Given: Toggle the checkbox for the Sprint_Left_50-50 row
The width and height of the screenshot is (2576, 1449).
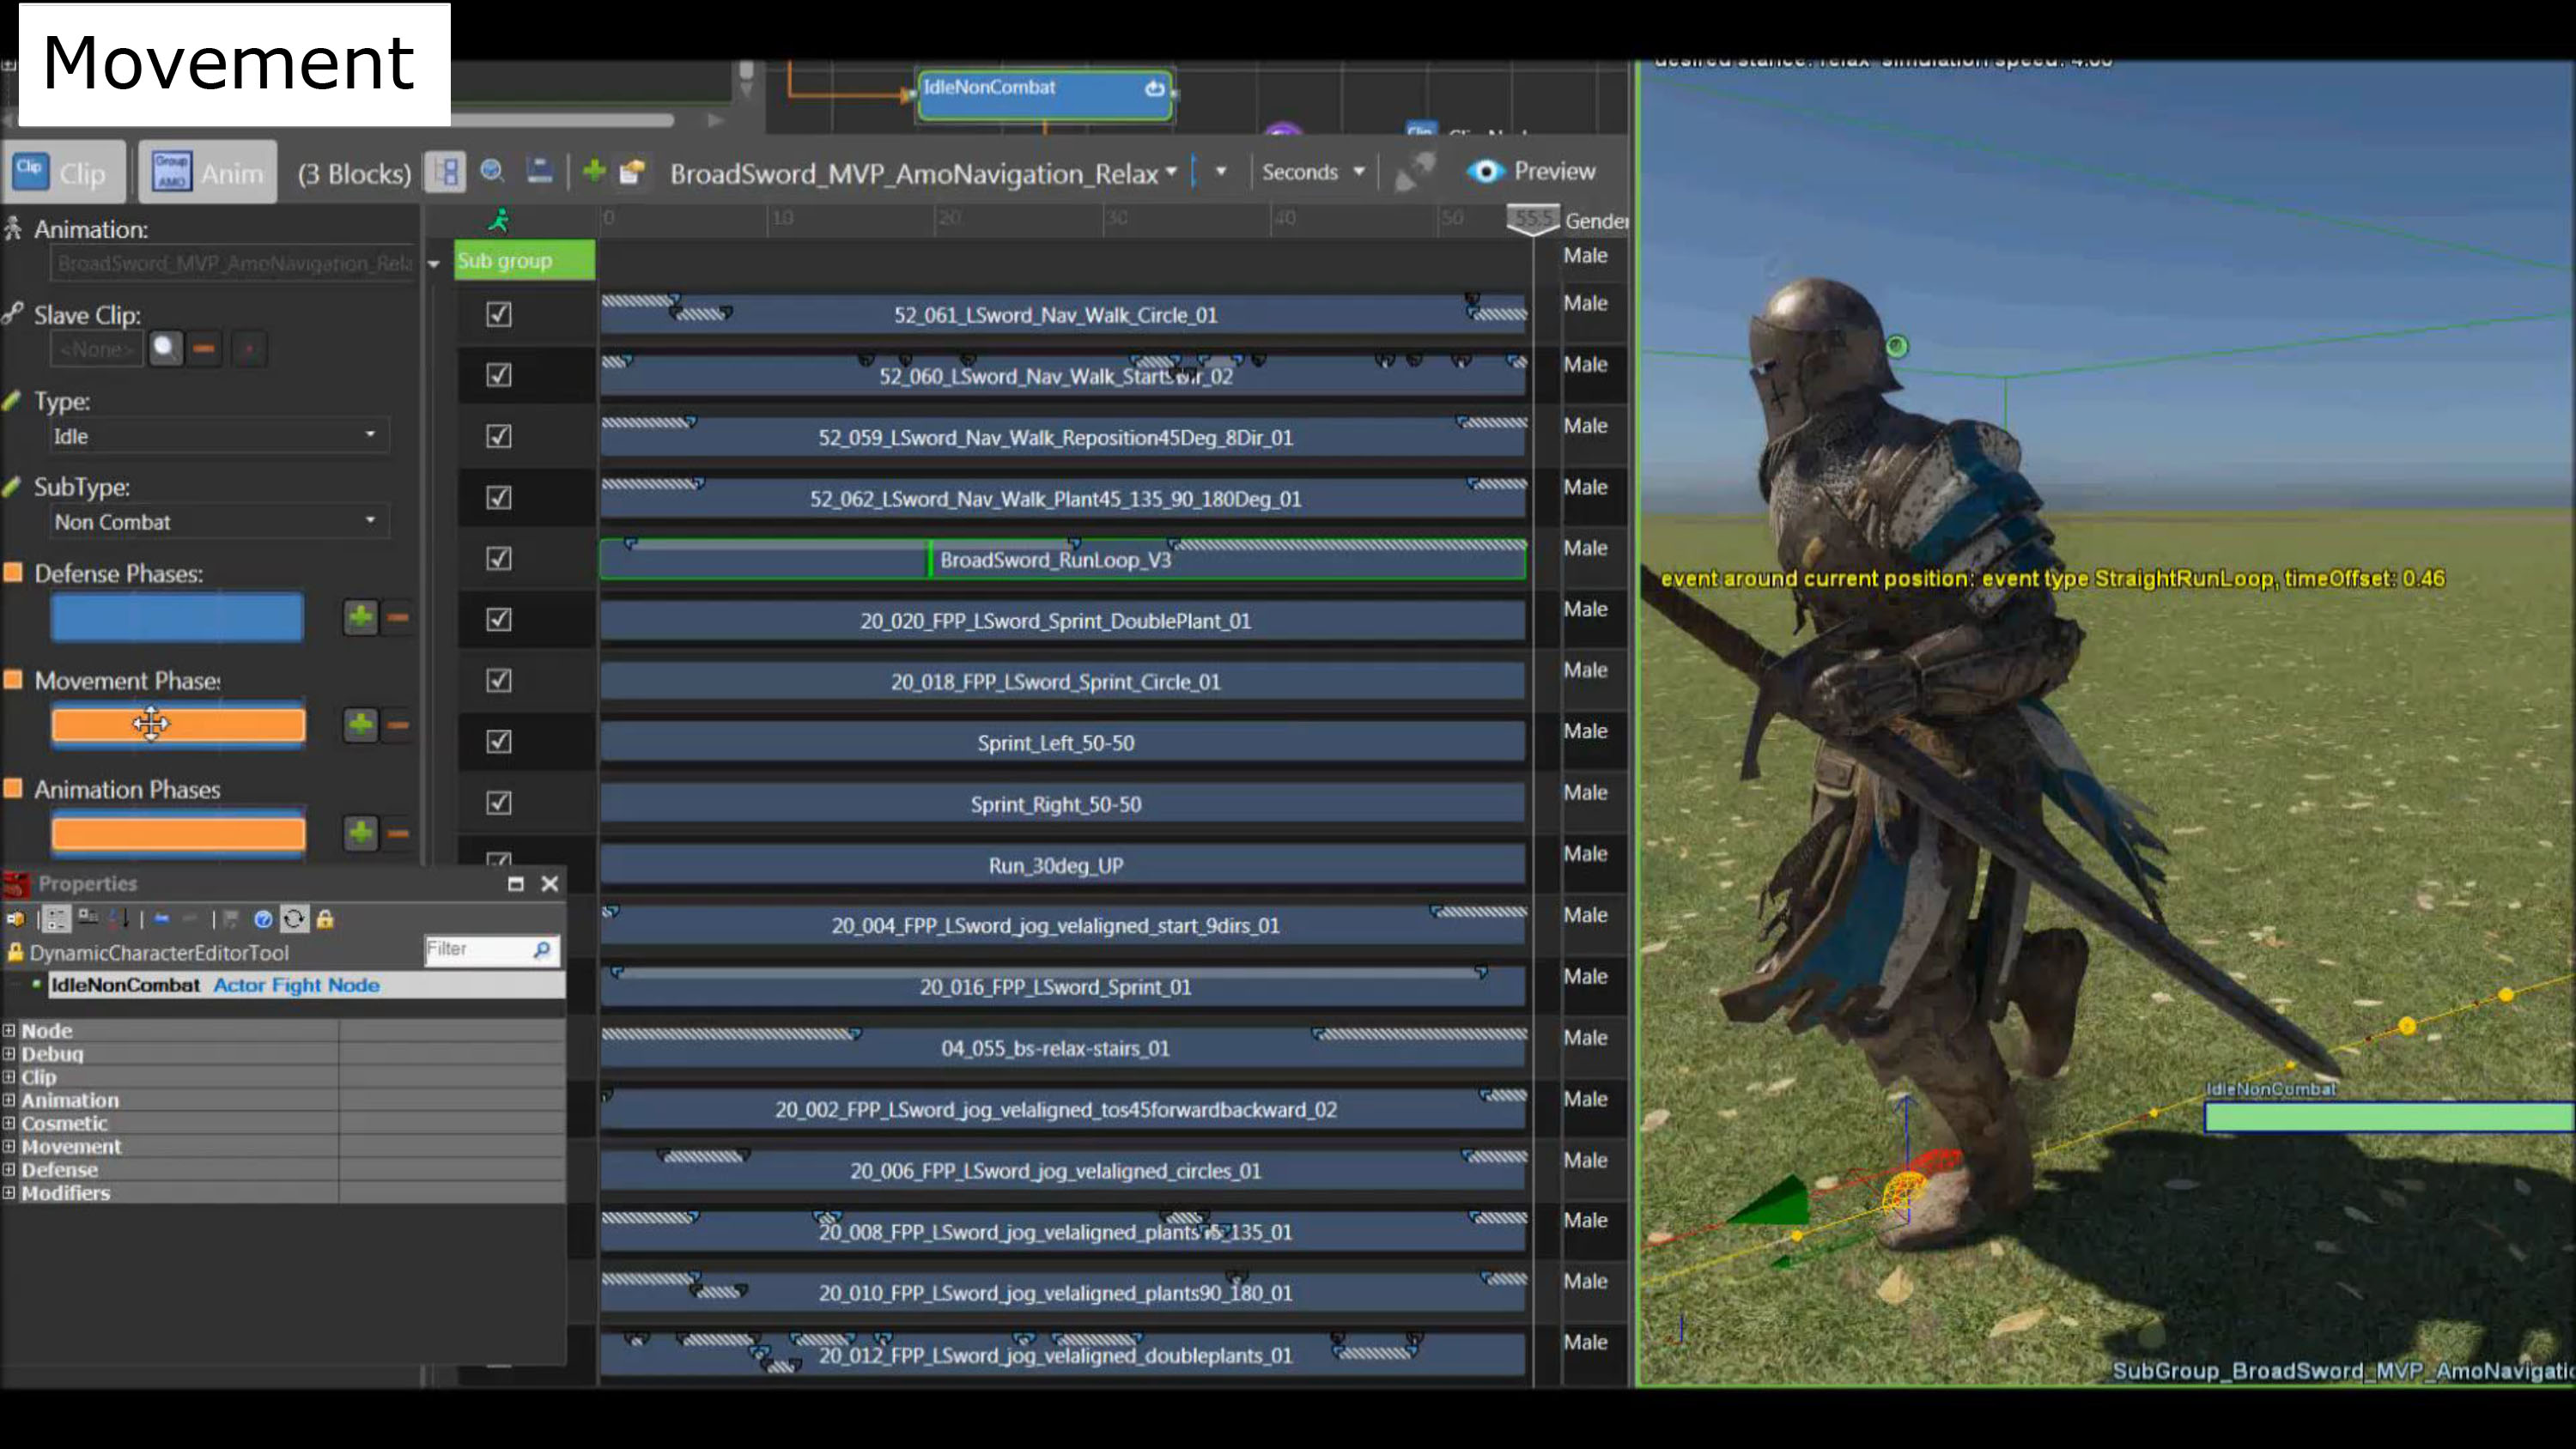Looking at the screenshot, I should click(x=498, y=742).
